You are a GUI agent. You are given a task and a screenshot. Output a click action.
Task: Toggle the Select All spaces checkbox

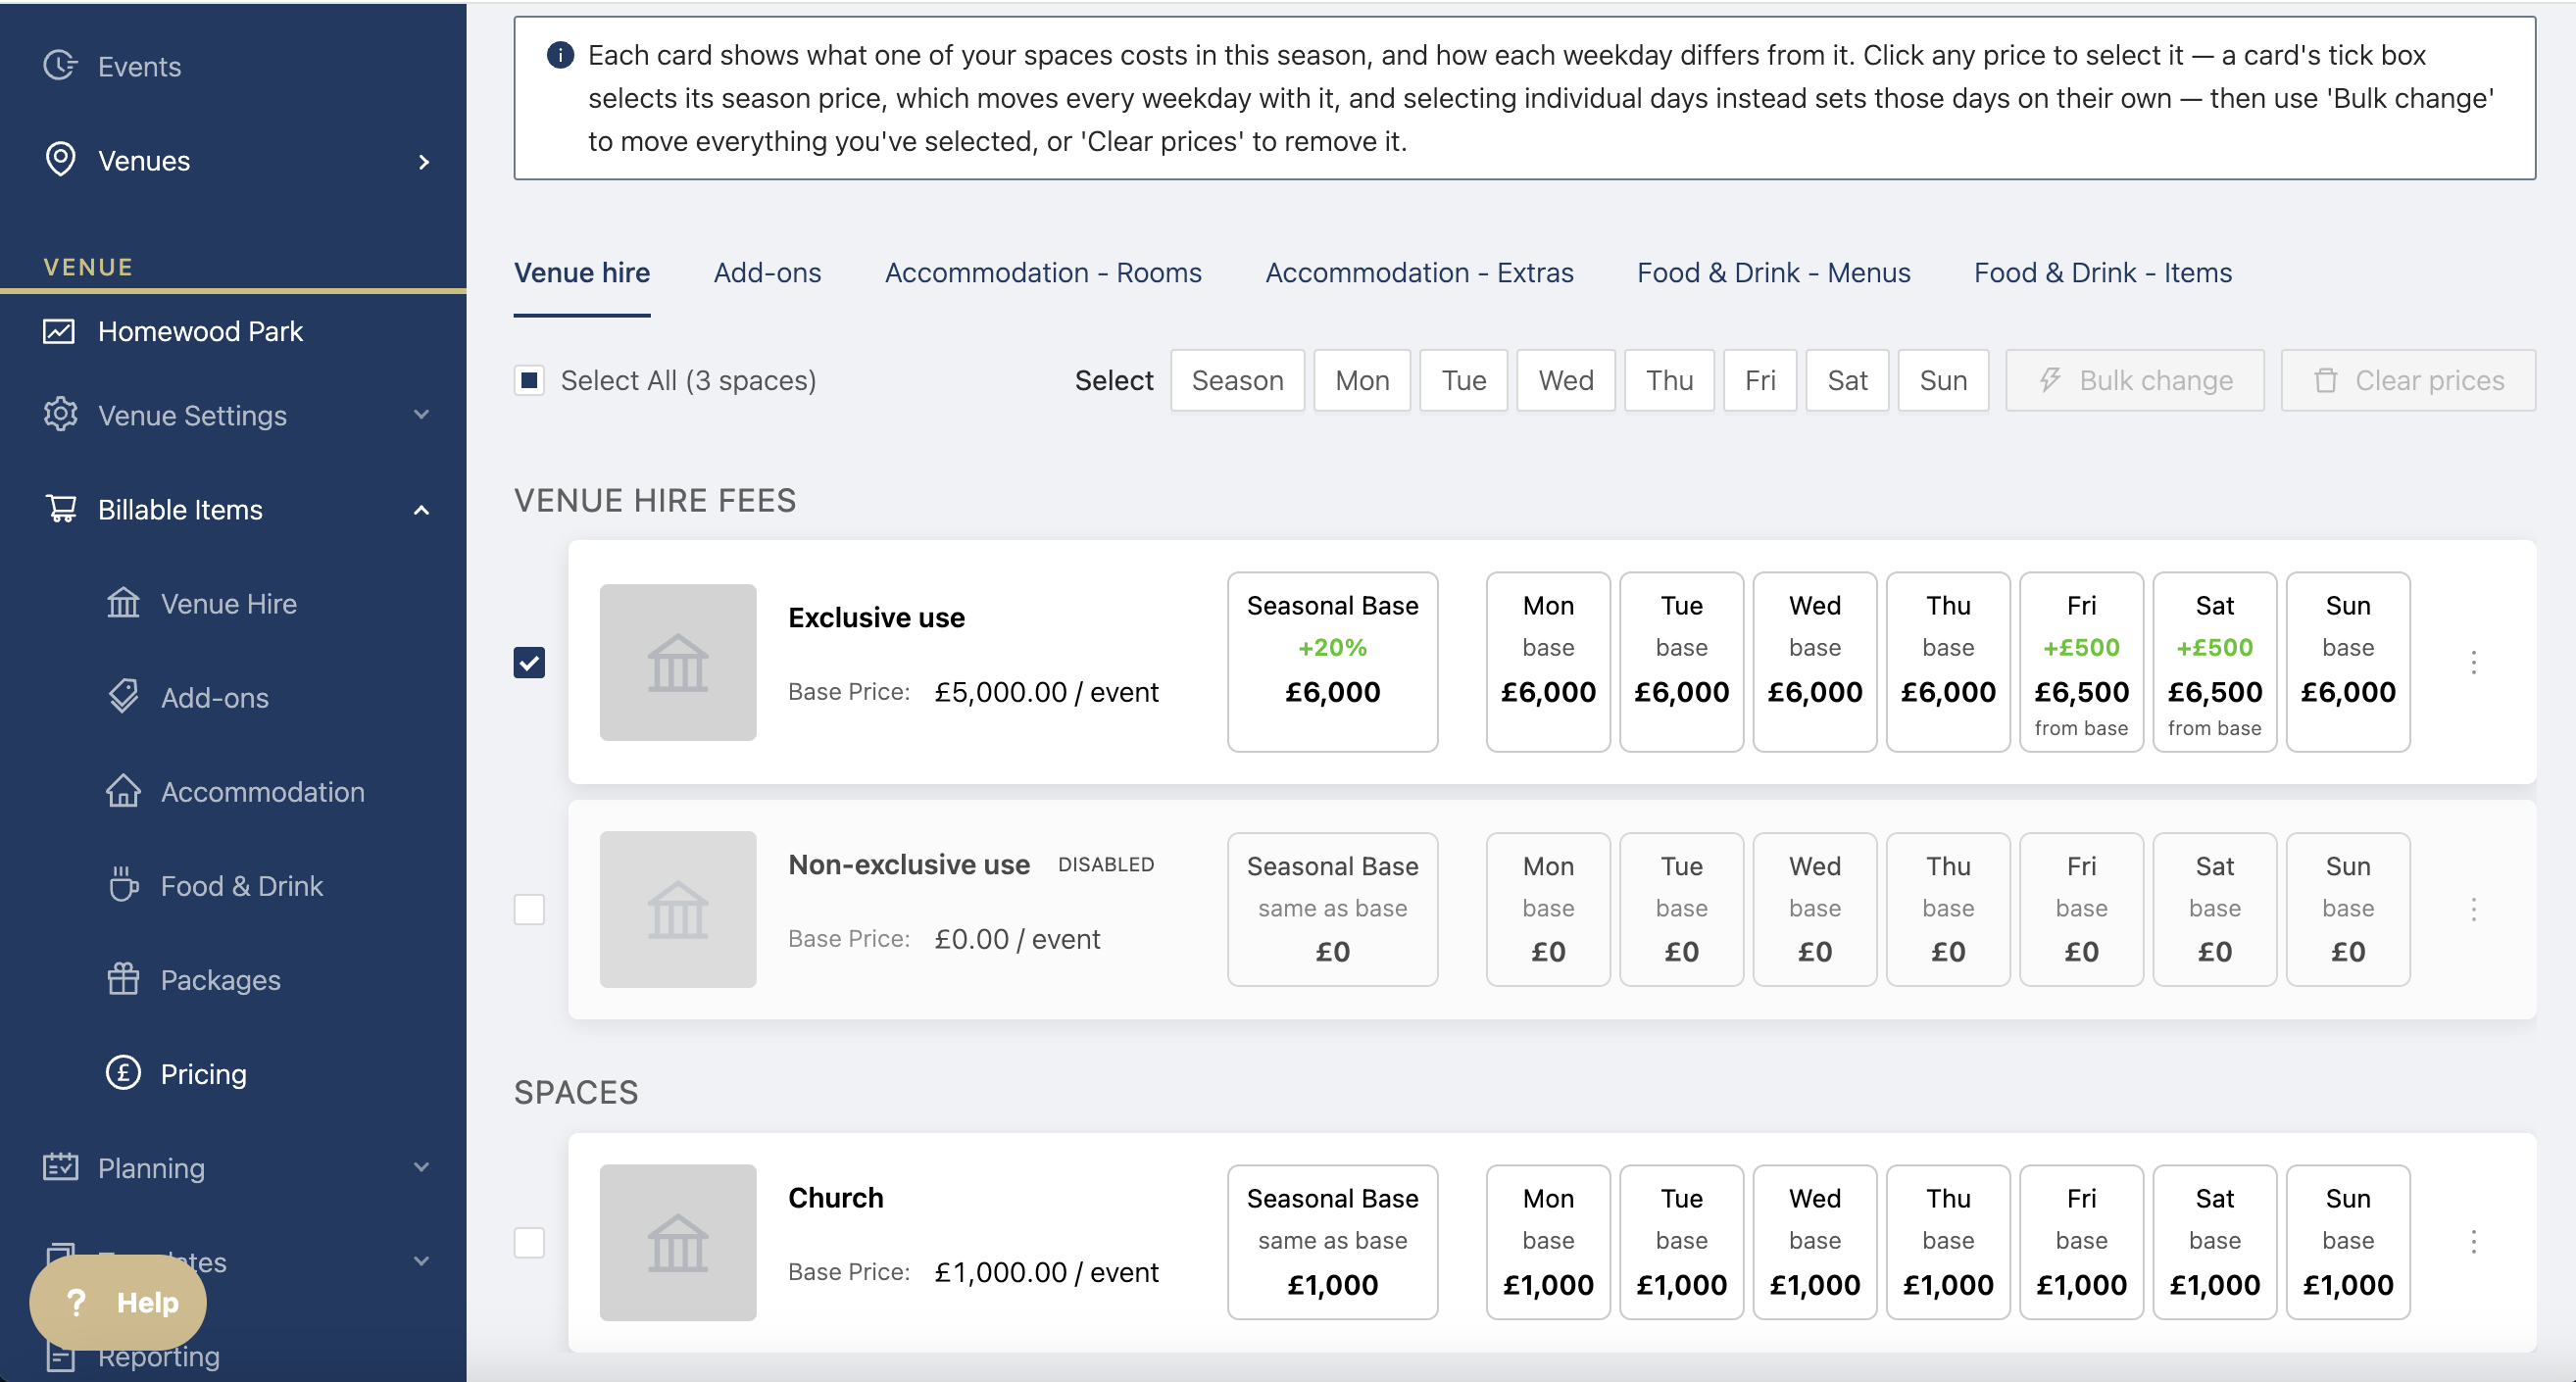click(529, 380)
